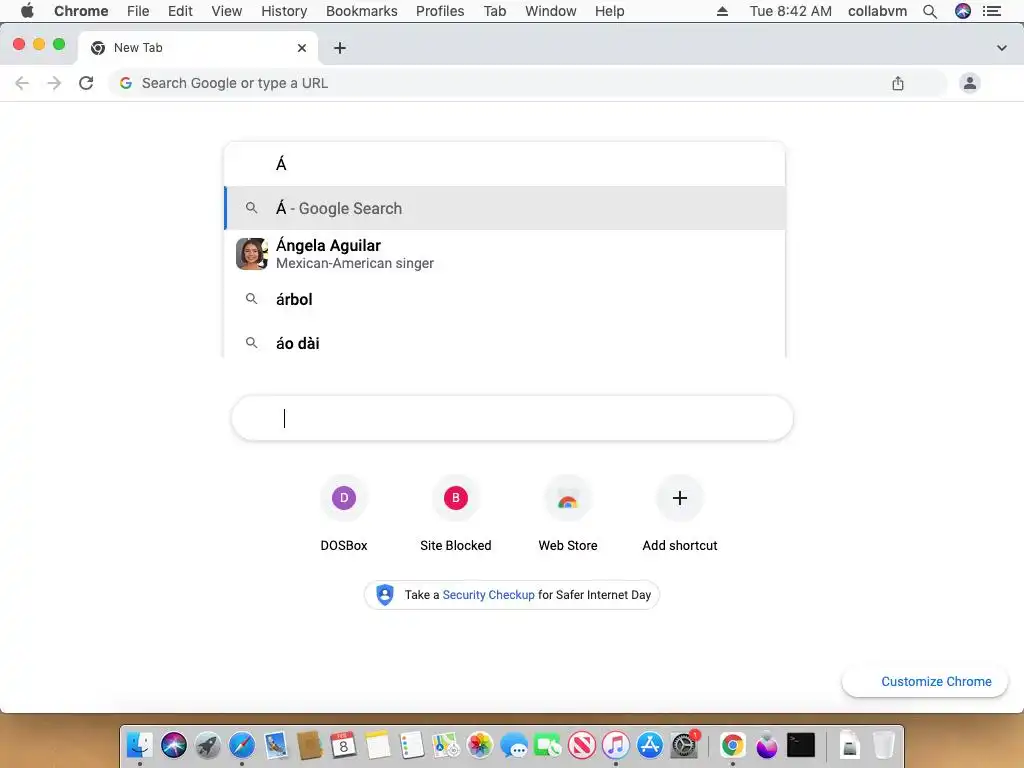The image size is (1024, 768).
Task: Open App Store from the dock
Action: point(650,744)
